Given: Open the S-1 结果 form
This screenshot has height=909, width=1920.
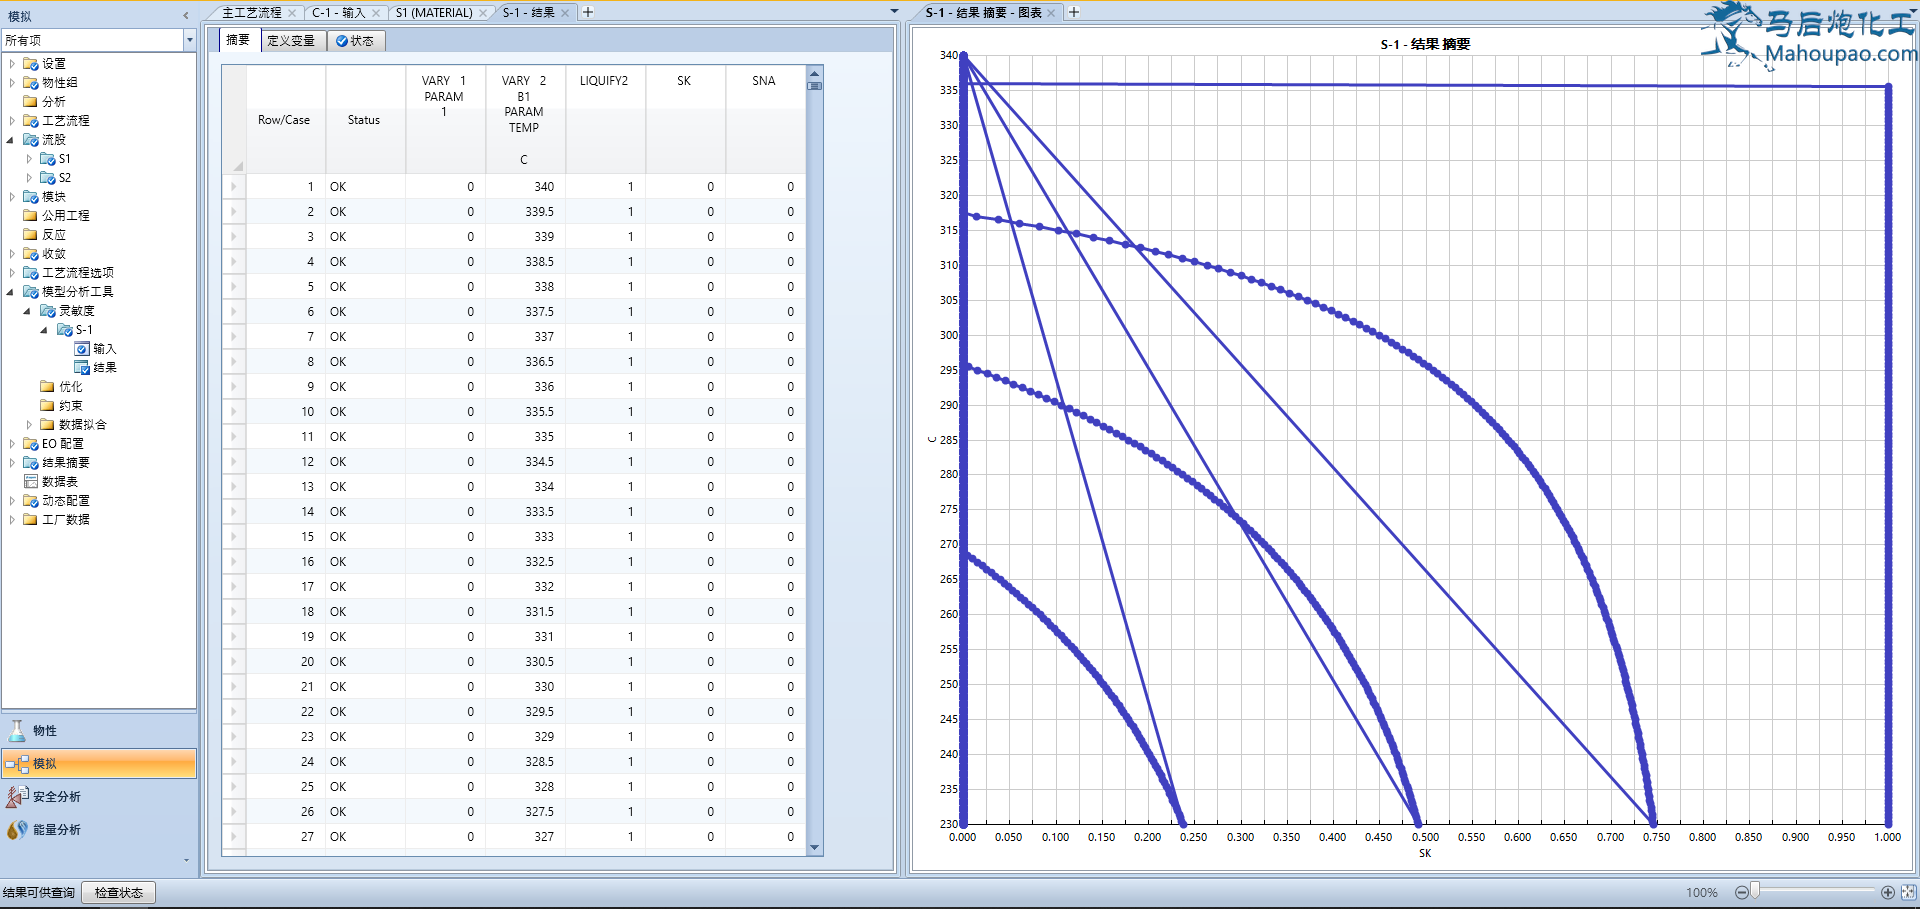Looking at the screenshot, I should pos(104,367).
